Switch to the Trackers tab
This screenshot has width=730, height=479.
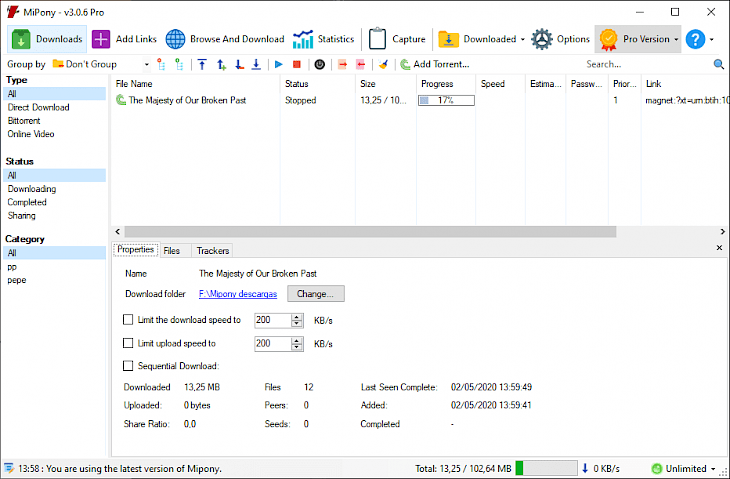click(x=213, y=250)
